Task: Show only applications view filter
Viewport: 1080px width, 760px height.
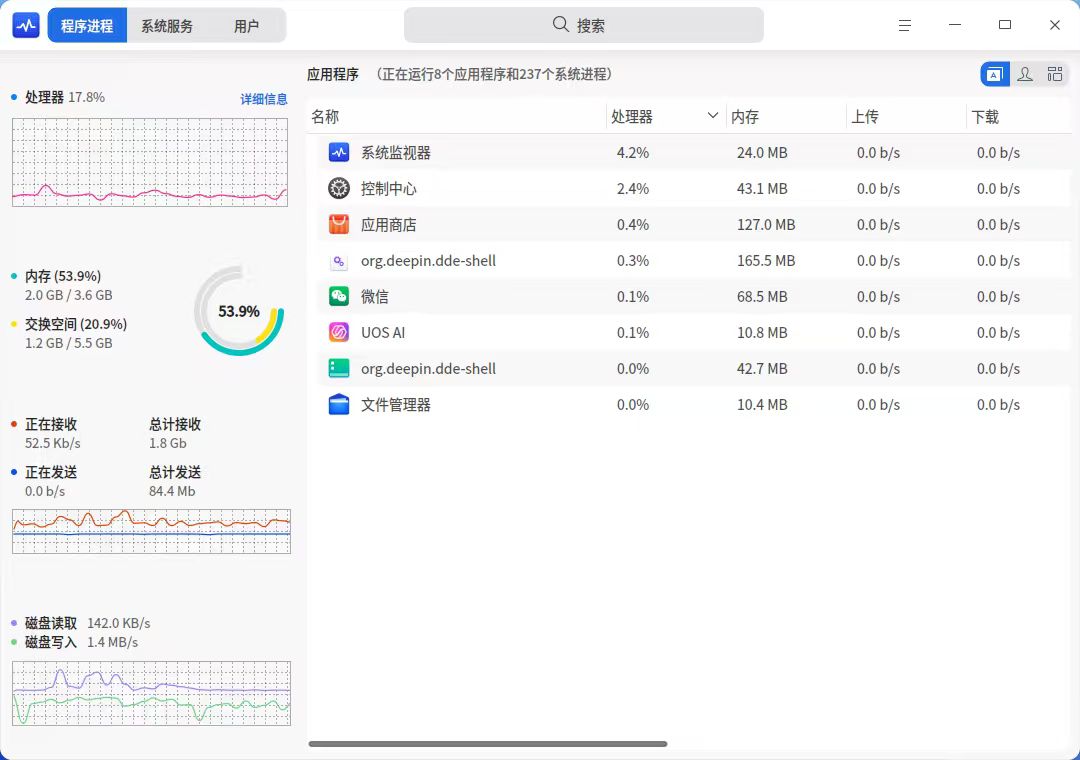Action: pyautogui.click(x=995, y=74)
